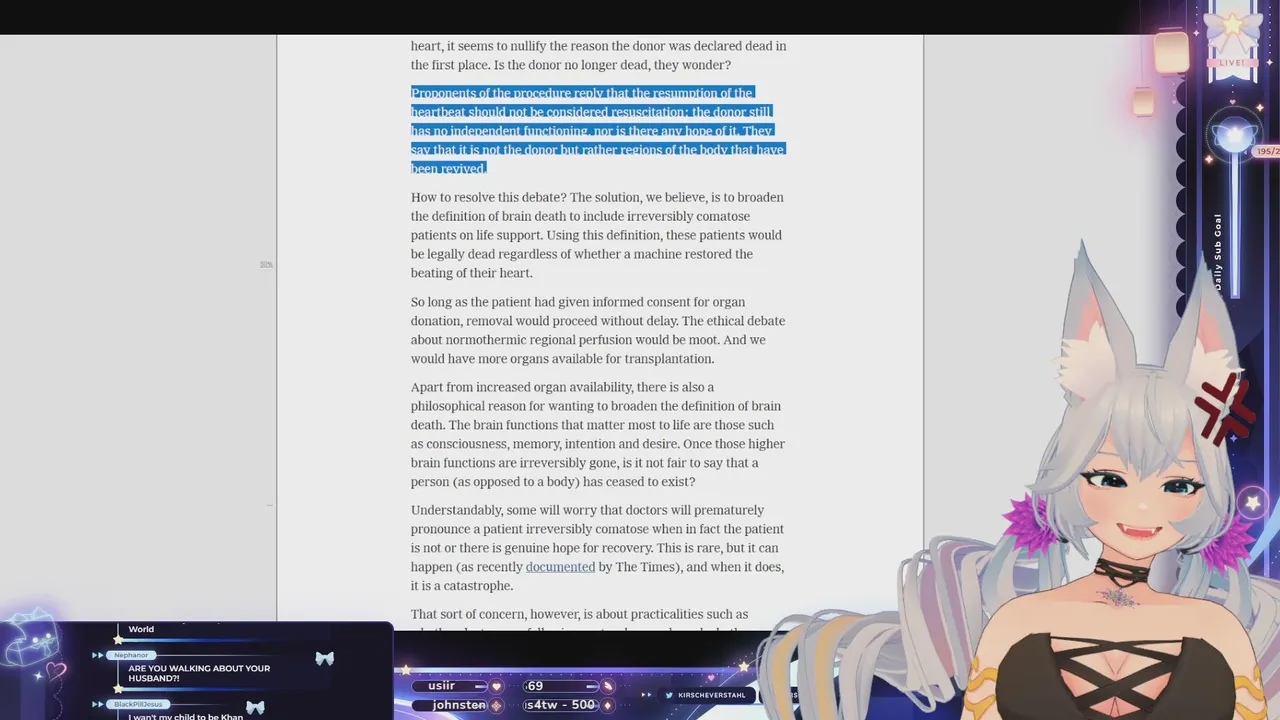Click the "s4tw - 500" label in overlay
Image resolution: width=1280 pixels, height=720 pixels.
(562, 705)
